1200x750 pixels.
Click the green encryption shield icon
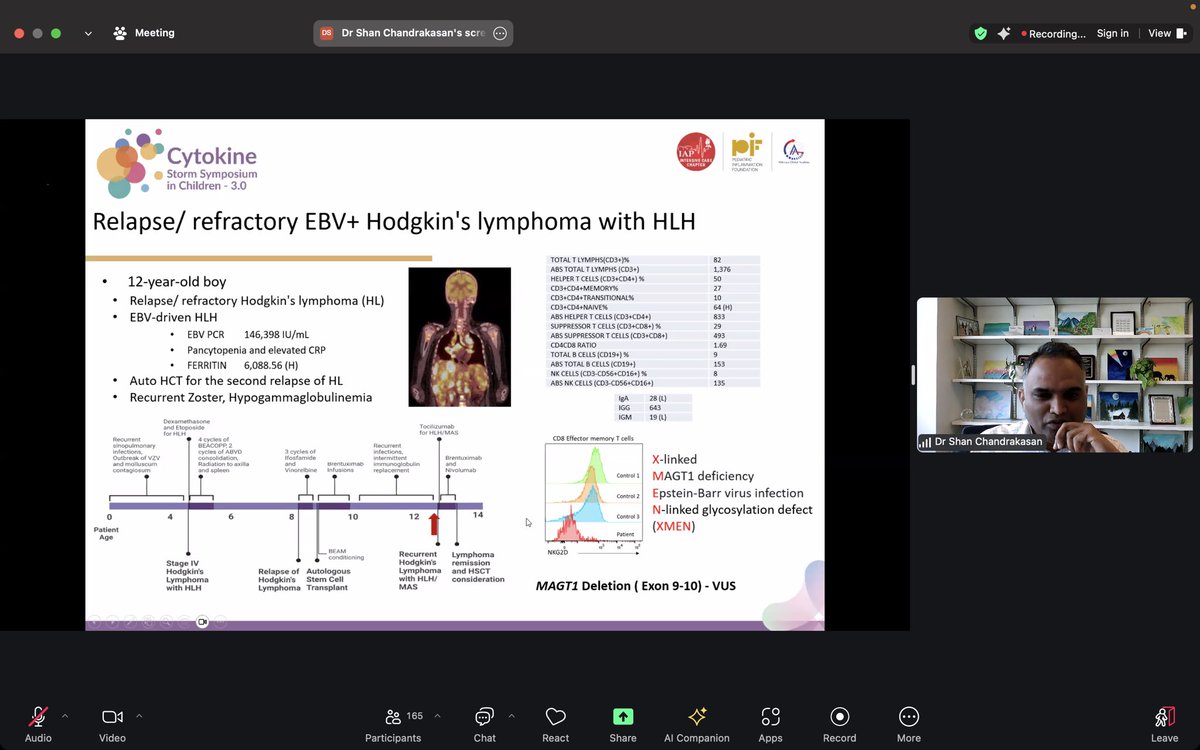pyautogui.click(x=980, y=33)
